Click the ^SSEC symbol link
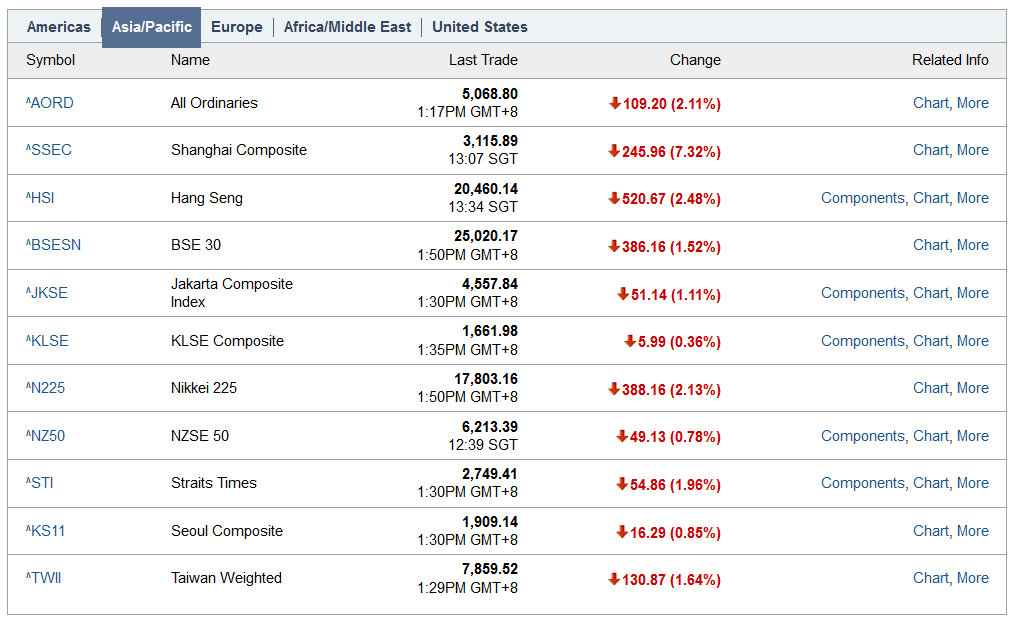Image resolution: width=1013 pixels, height=621 pixels. pyautogui.click(x=49, y=150)
